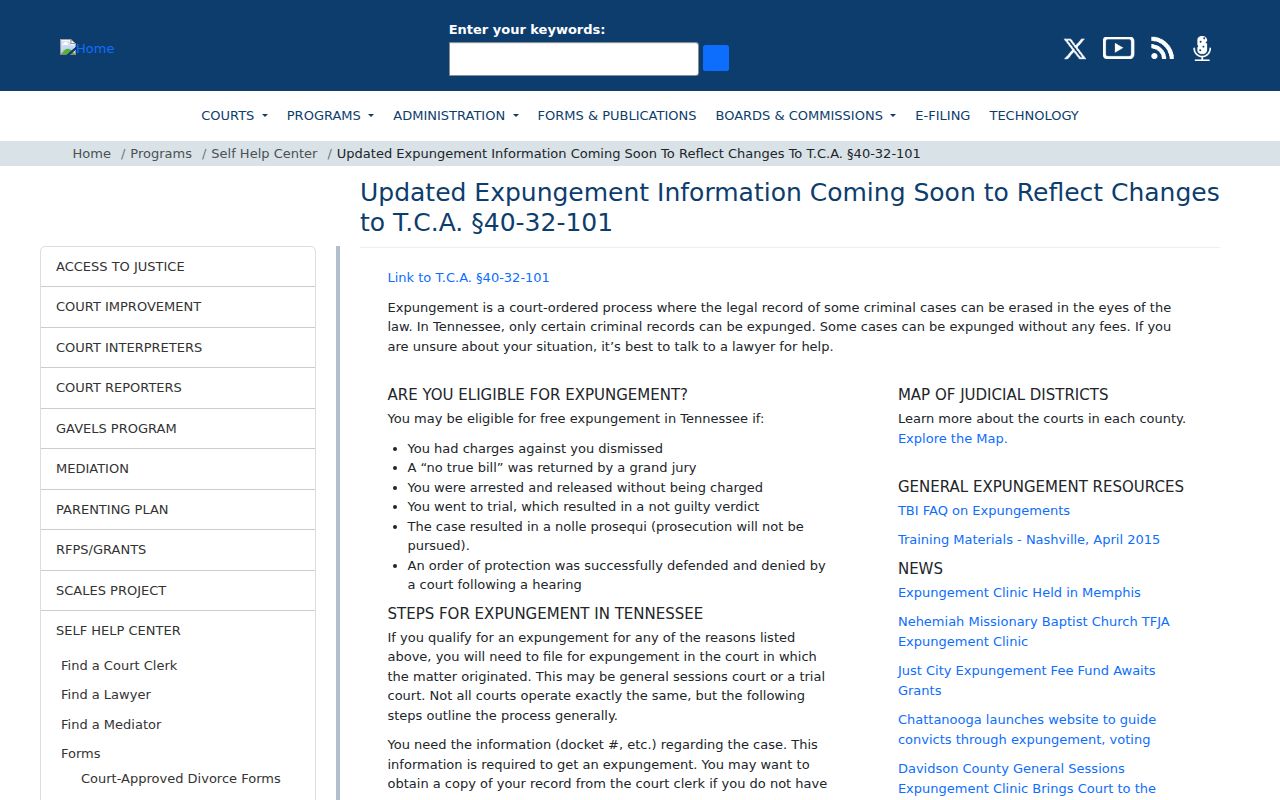Click Explore the Map link
This screenshot has width=1280, height=800.
pyautogui.click(x=953, y=438)
